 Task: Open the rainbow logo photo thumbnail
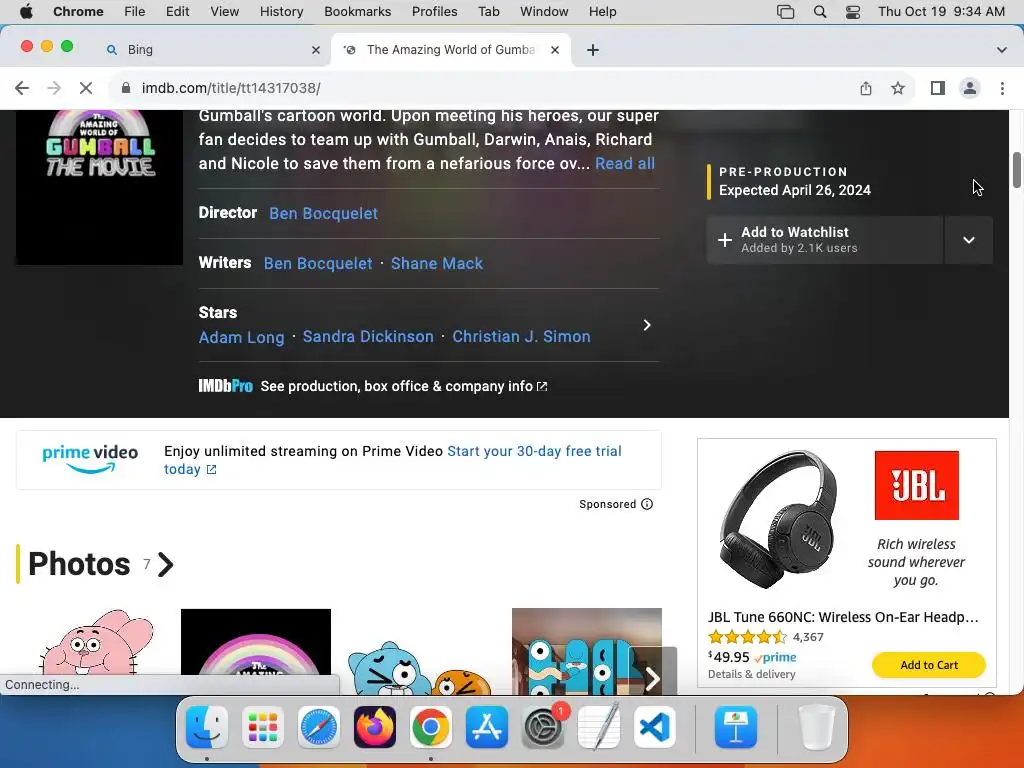tap(256, 652)
